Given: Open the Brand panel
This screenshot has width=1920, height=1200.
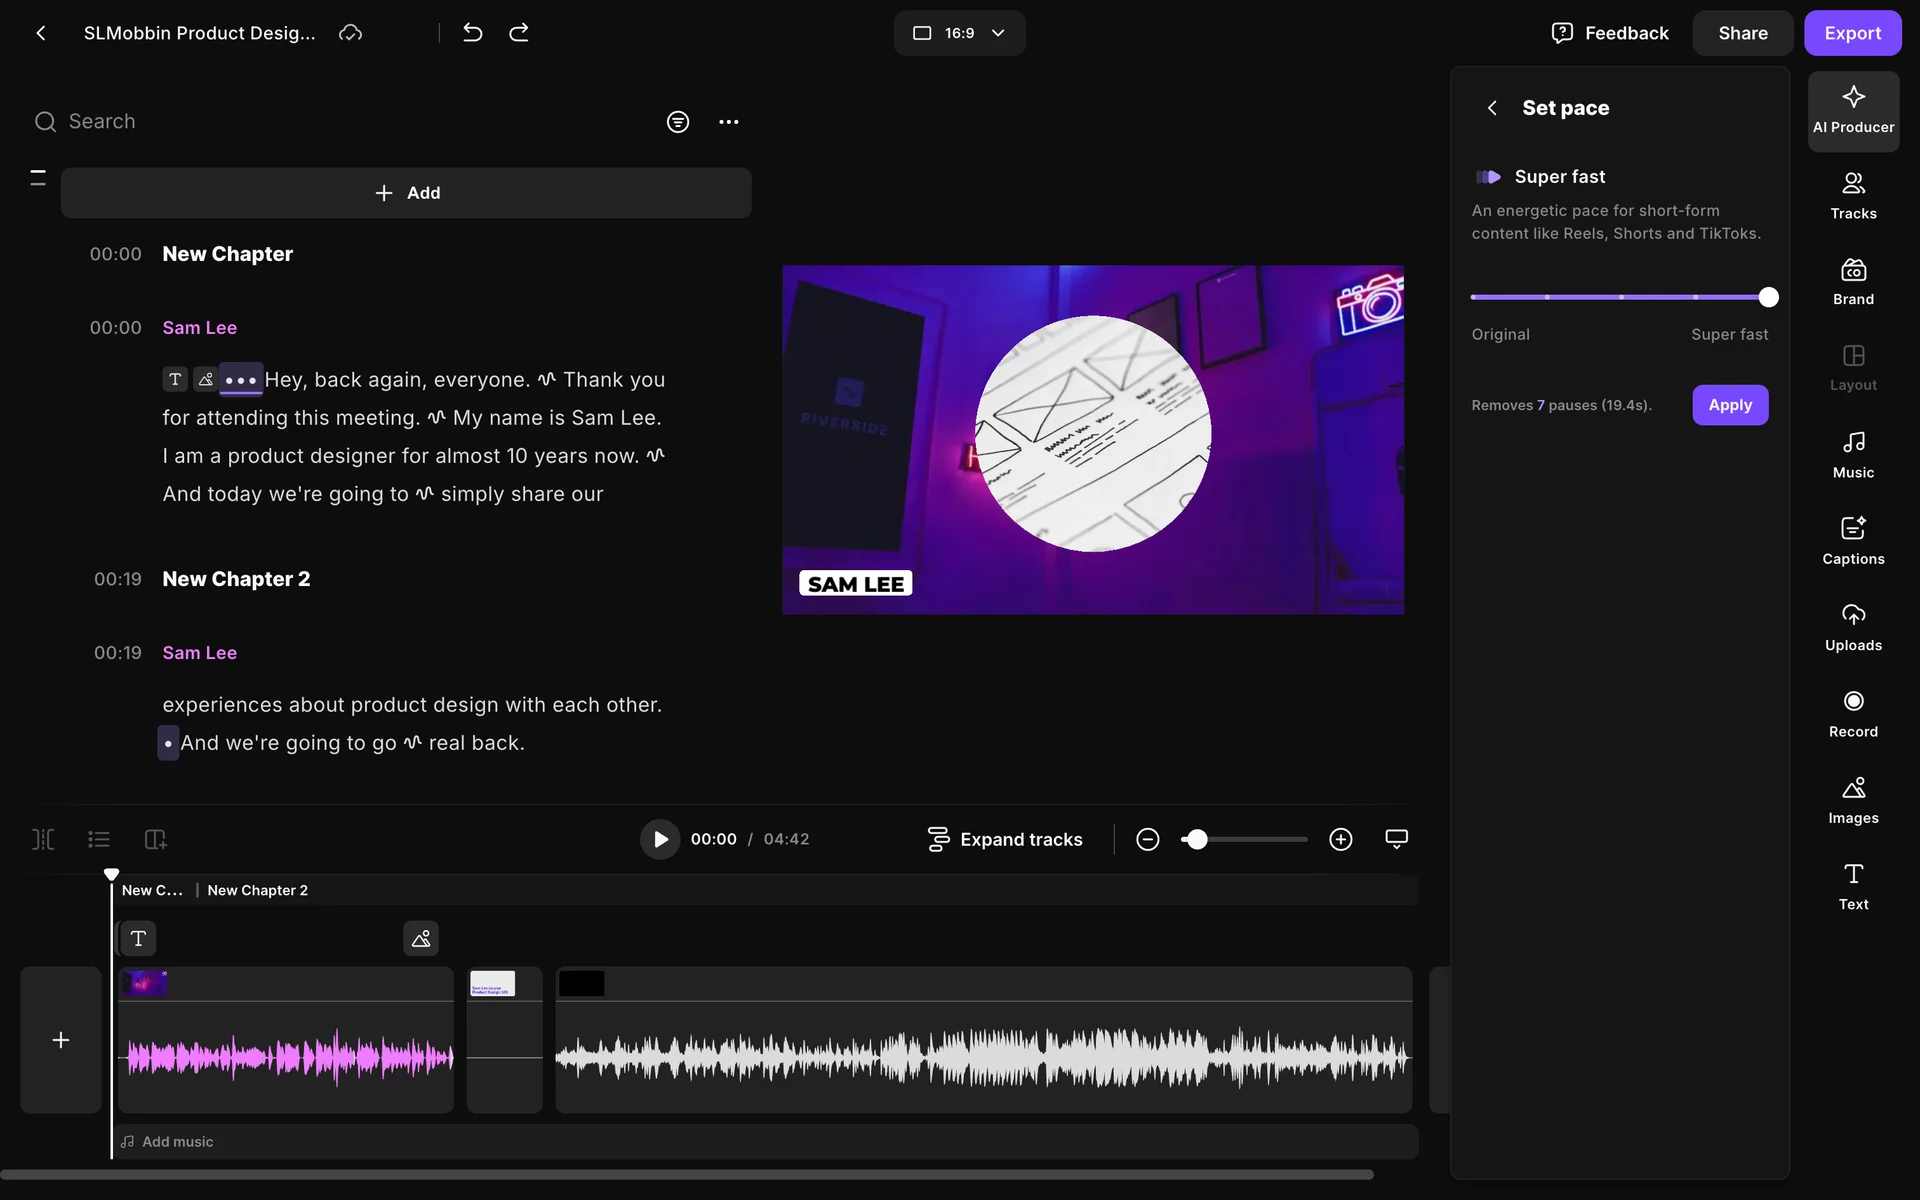Looking at the screenshot, I should click(1853, 282).
